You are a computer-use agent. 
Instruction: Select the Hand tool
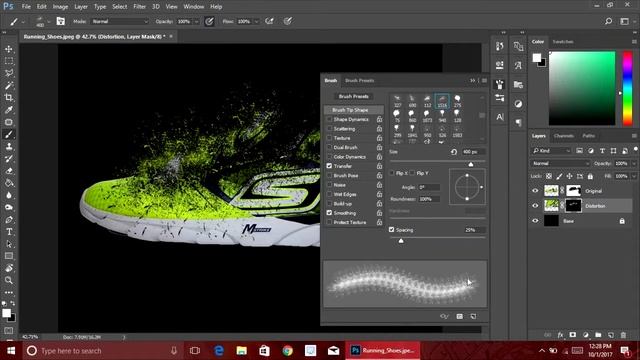9,268
